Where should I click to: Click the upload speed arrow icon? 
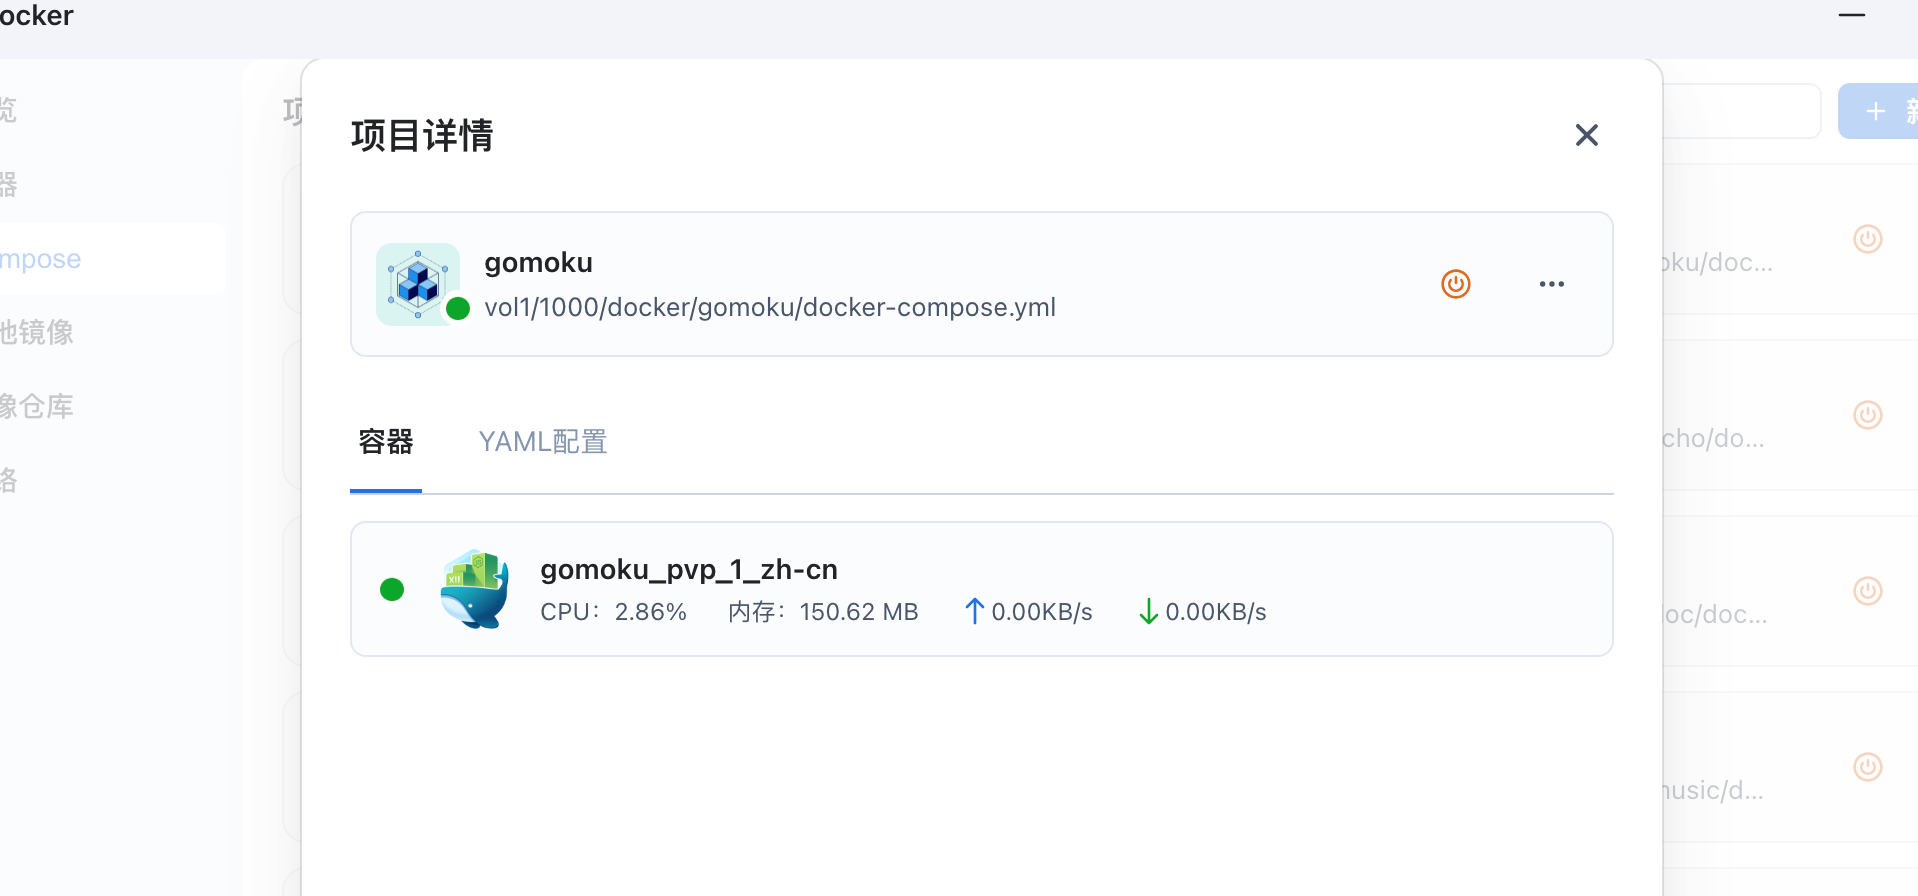pos(974,611)
